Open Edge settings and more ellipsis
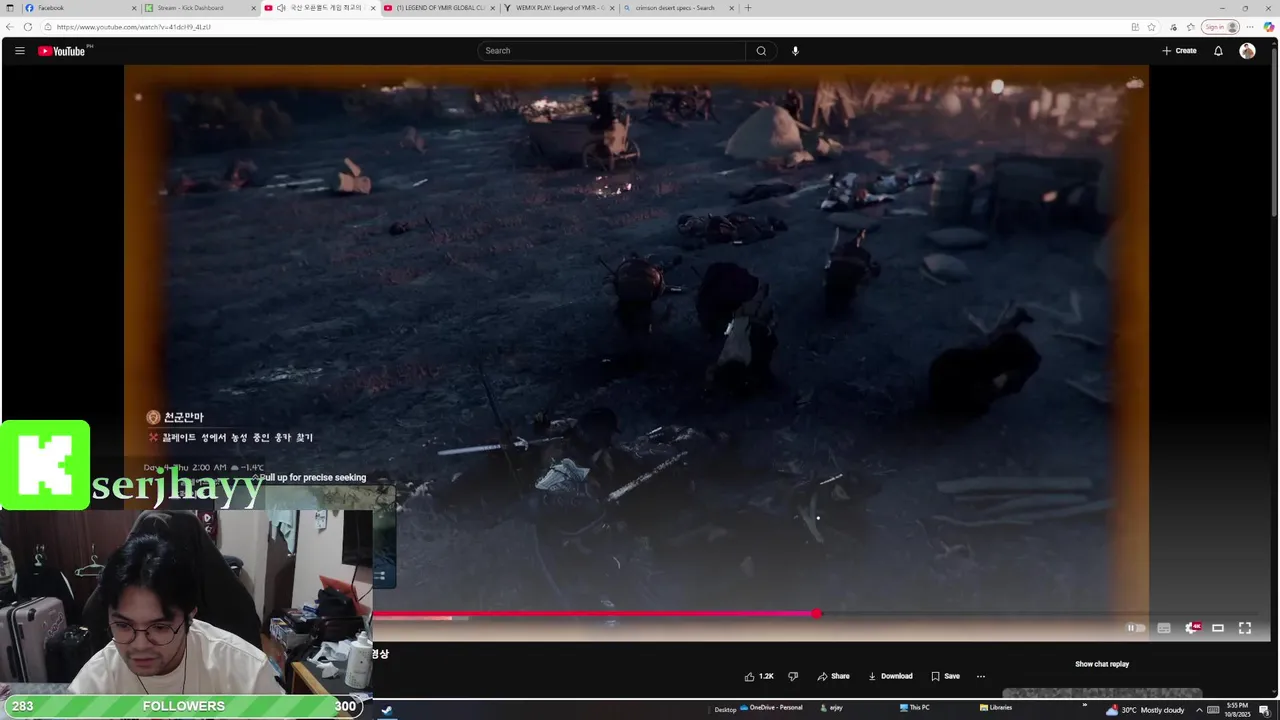 1250,27
